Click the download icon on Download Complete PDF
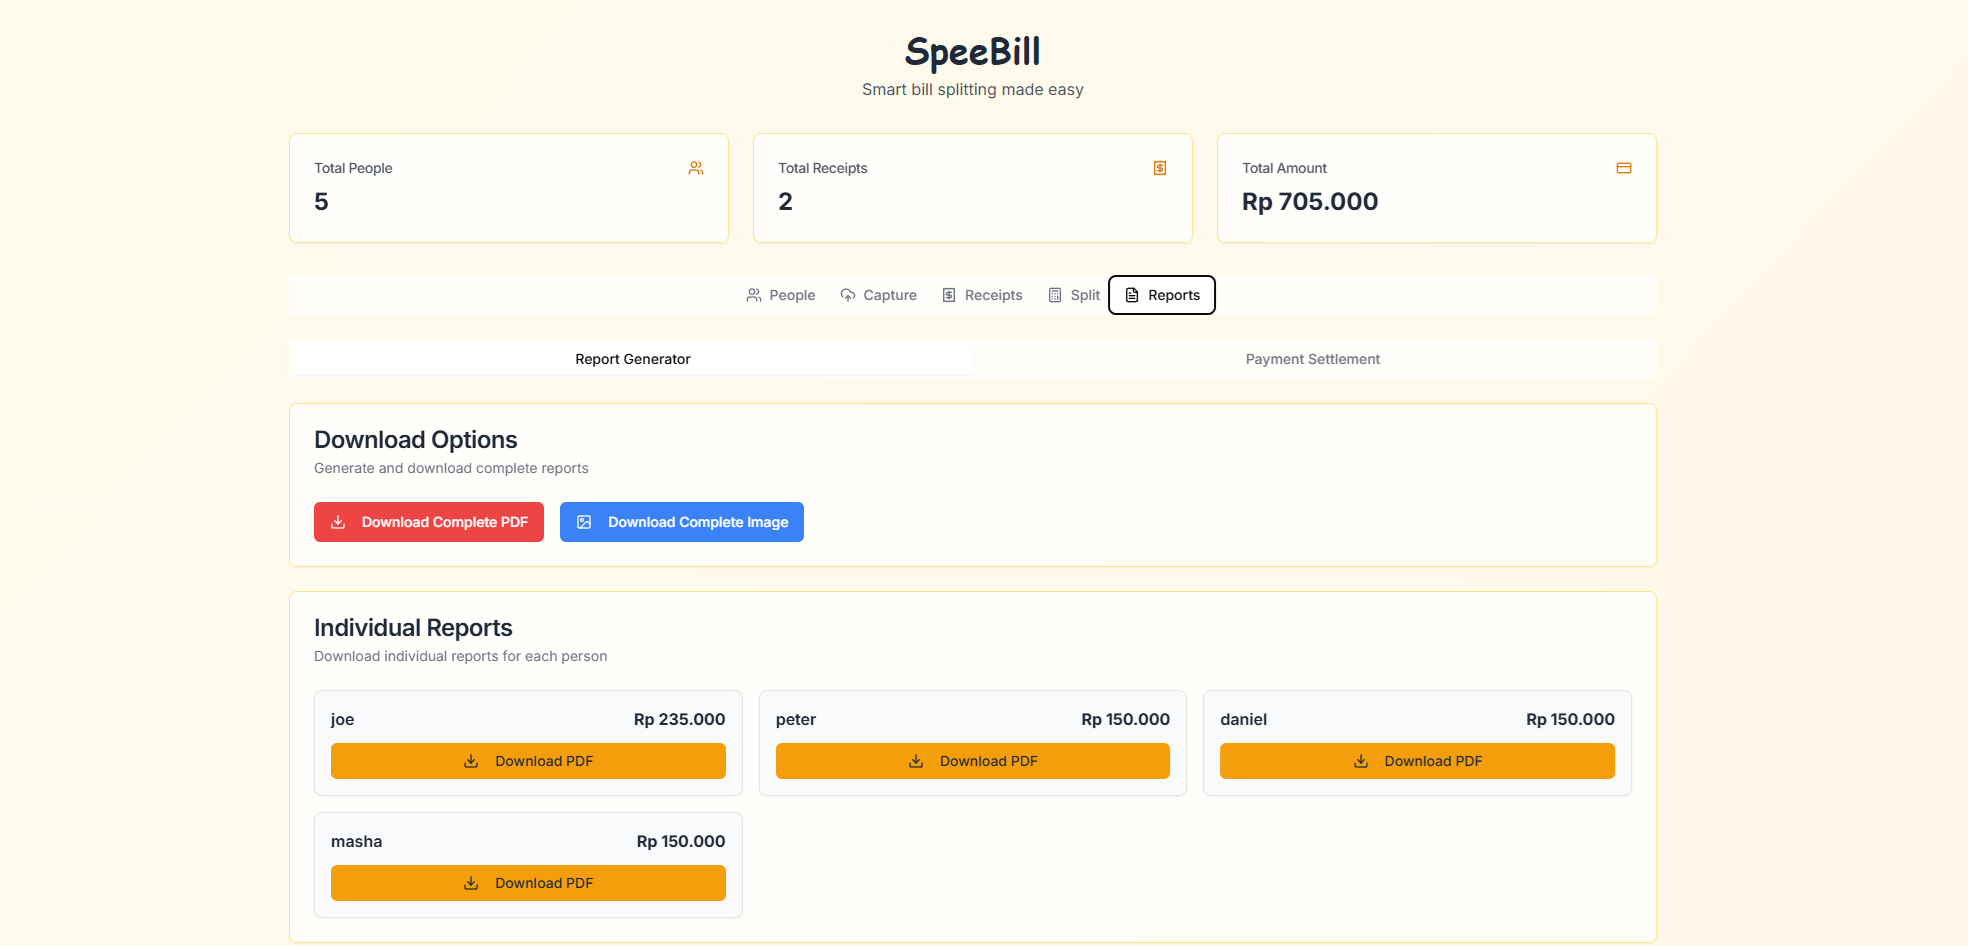 point(339,522)
